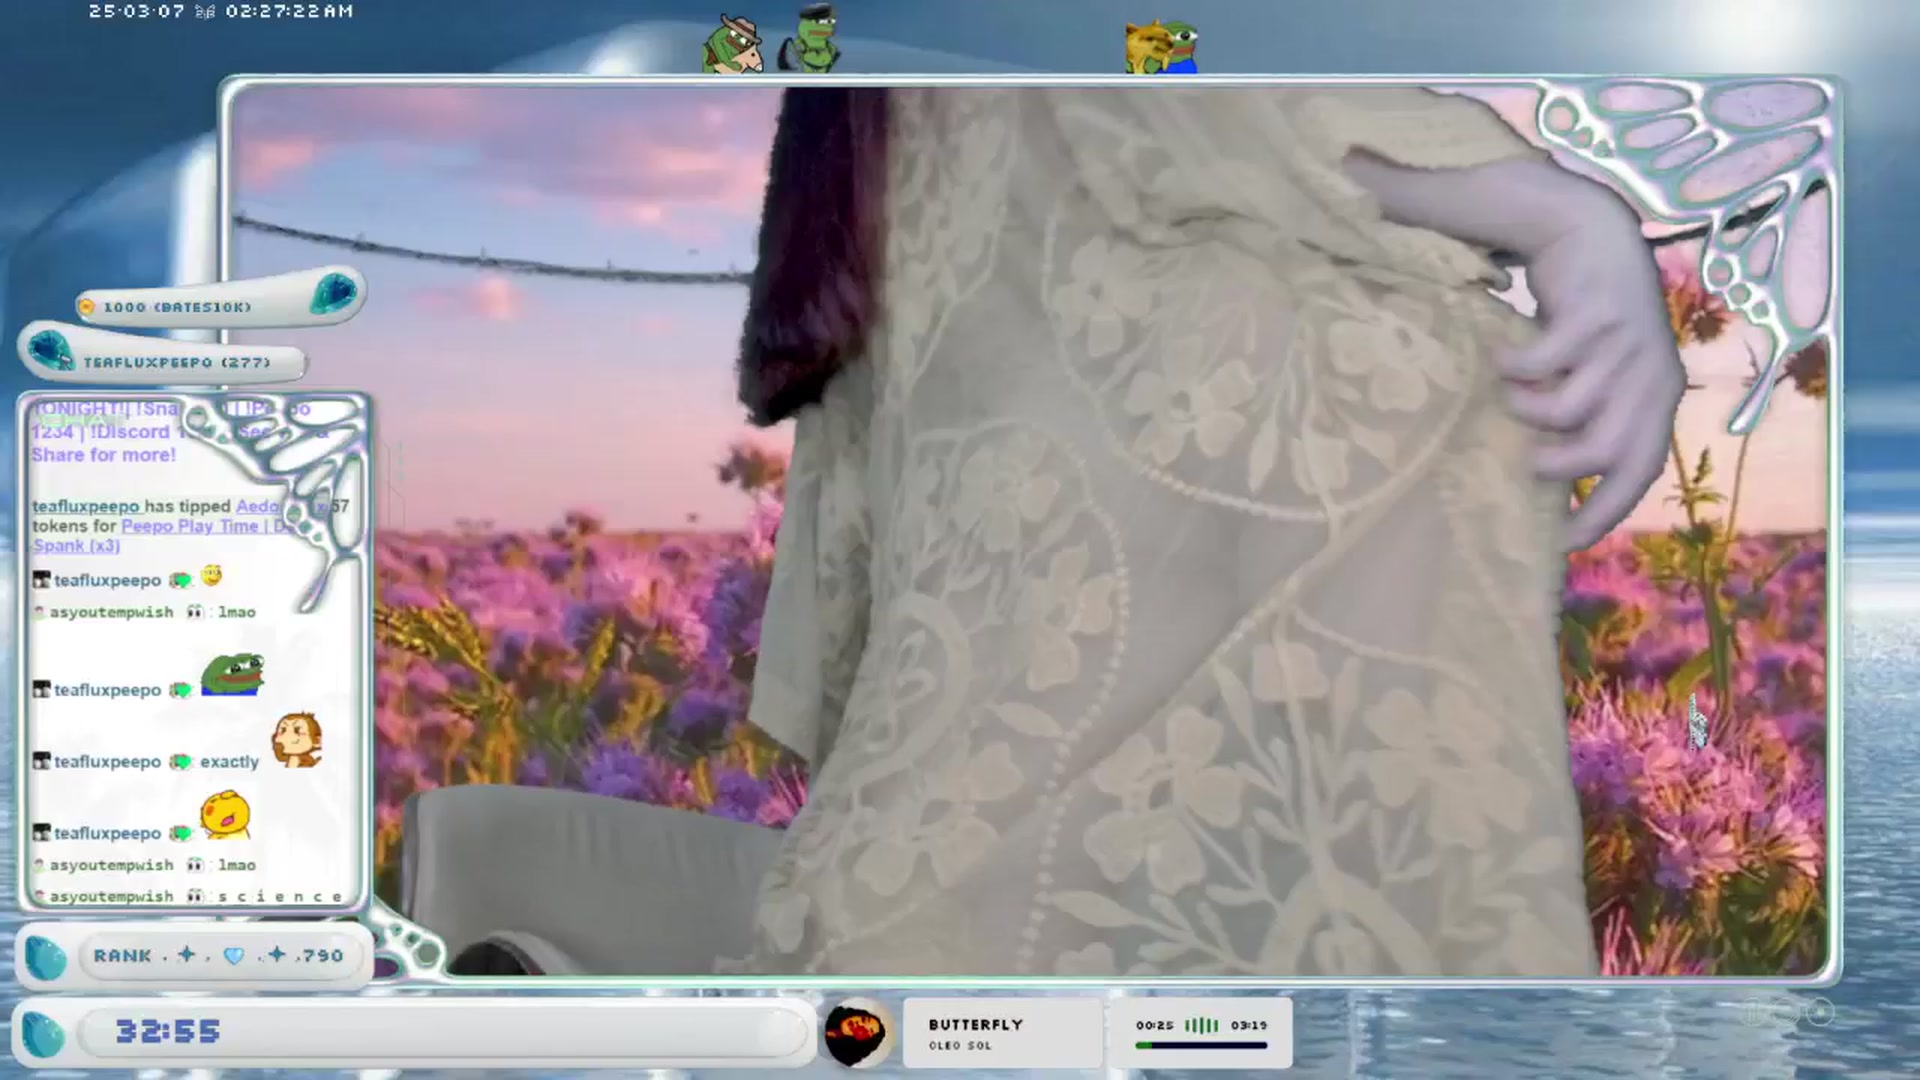This screenshot has height=1080, width=1920.
Task: Click the Pepe frog emote in chat
Action: coord(232,674)
